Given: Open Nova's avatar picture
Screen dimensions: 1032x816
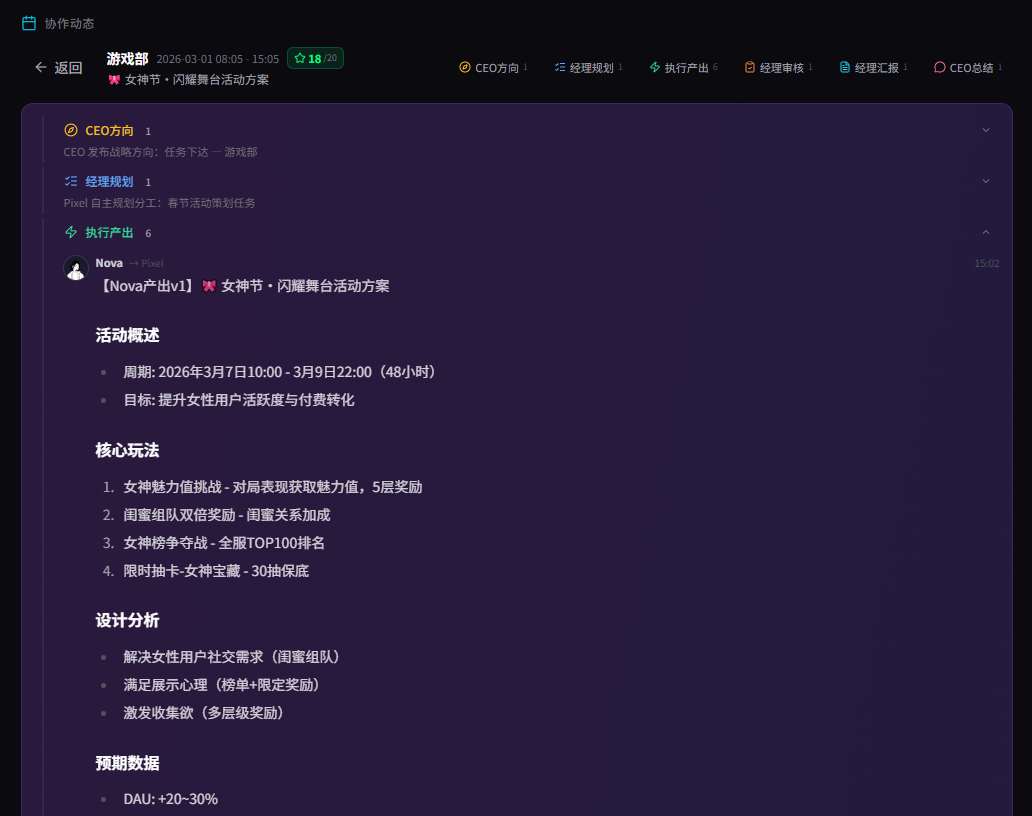Looking at the screenshot, I should (76, 268).
